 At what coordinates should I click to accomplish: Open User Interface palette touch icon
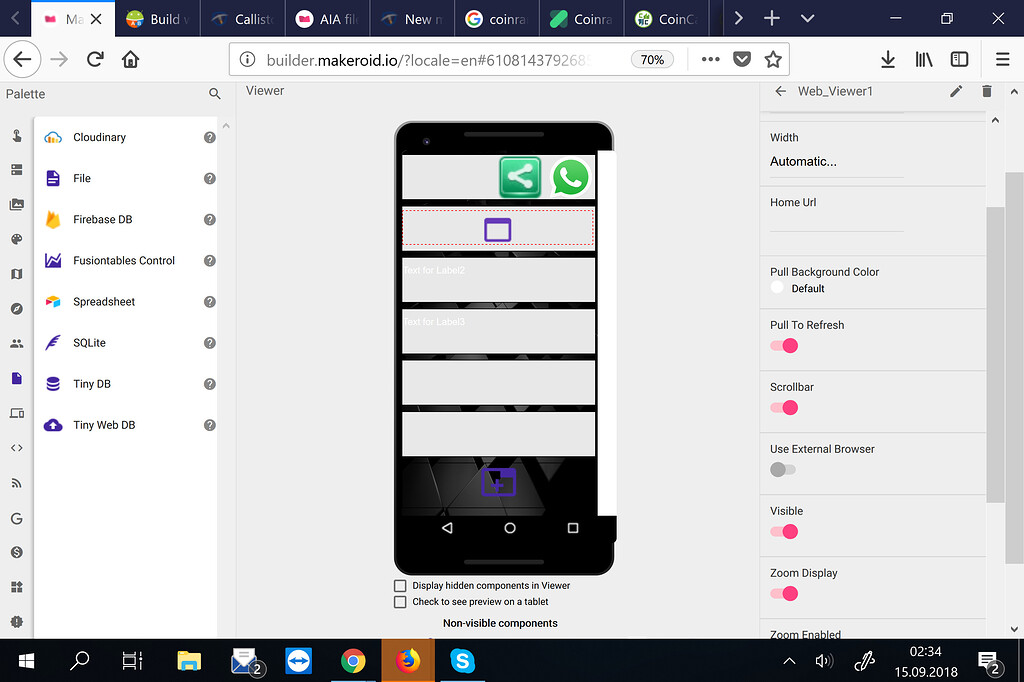[17, 135]
